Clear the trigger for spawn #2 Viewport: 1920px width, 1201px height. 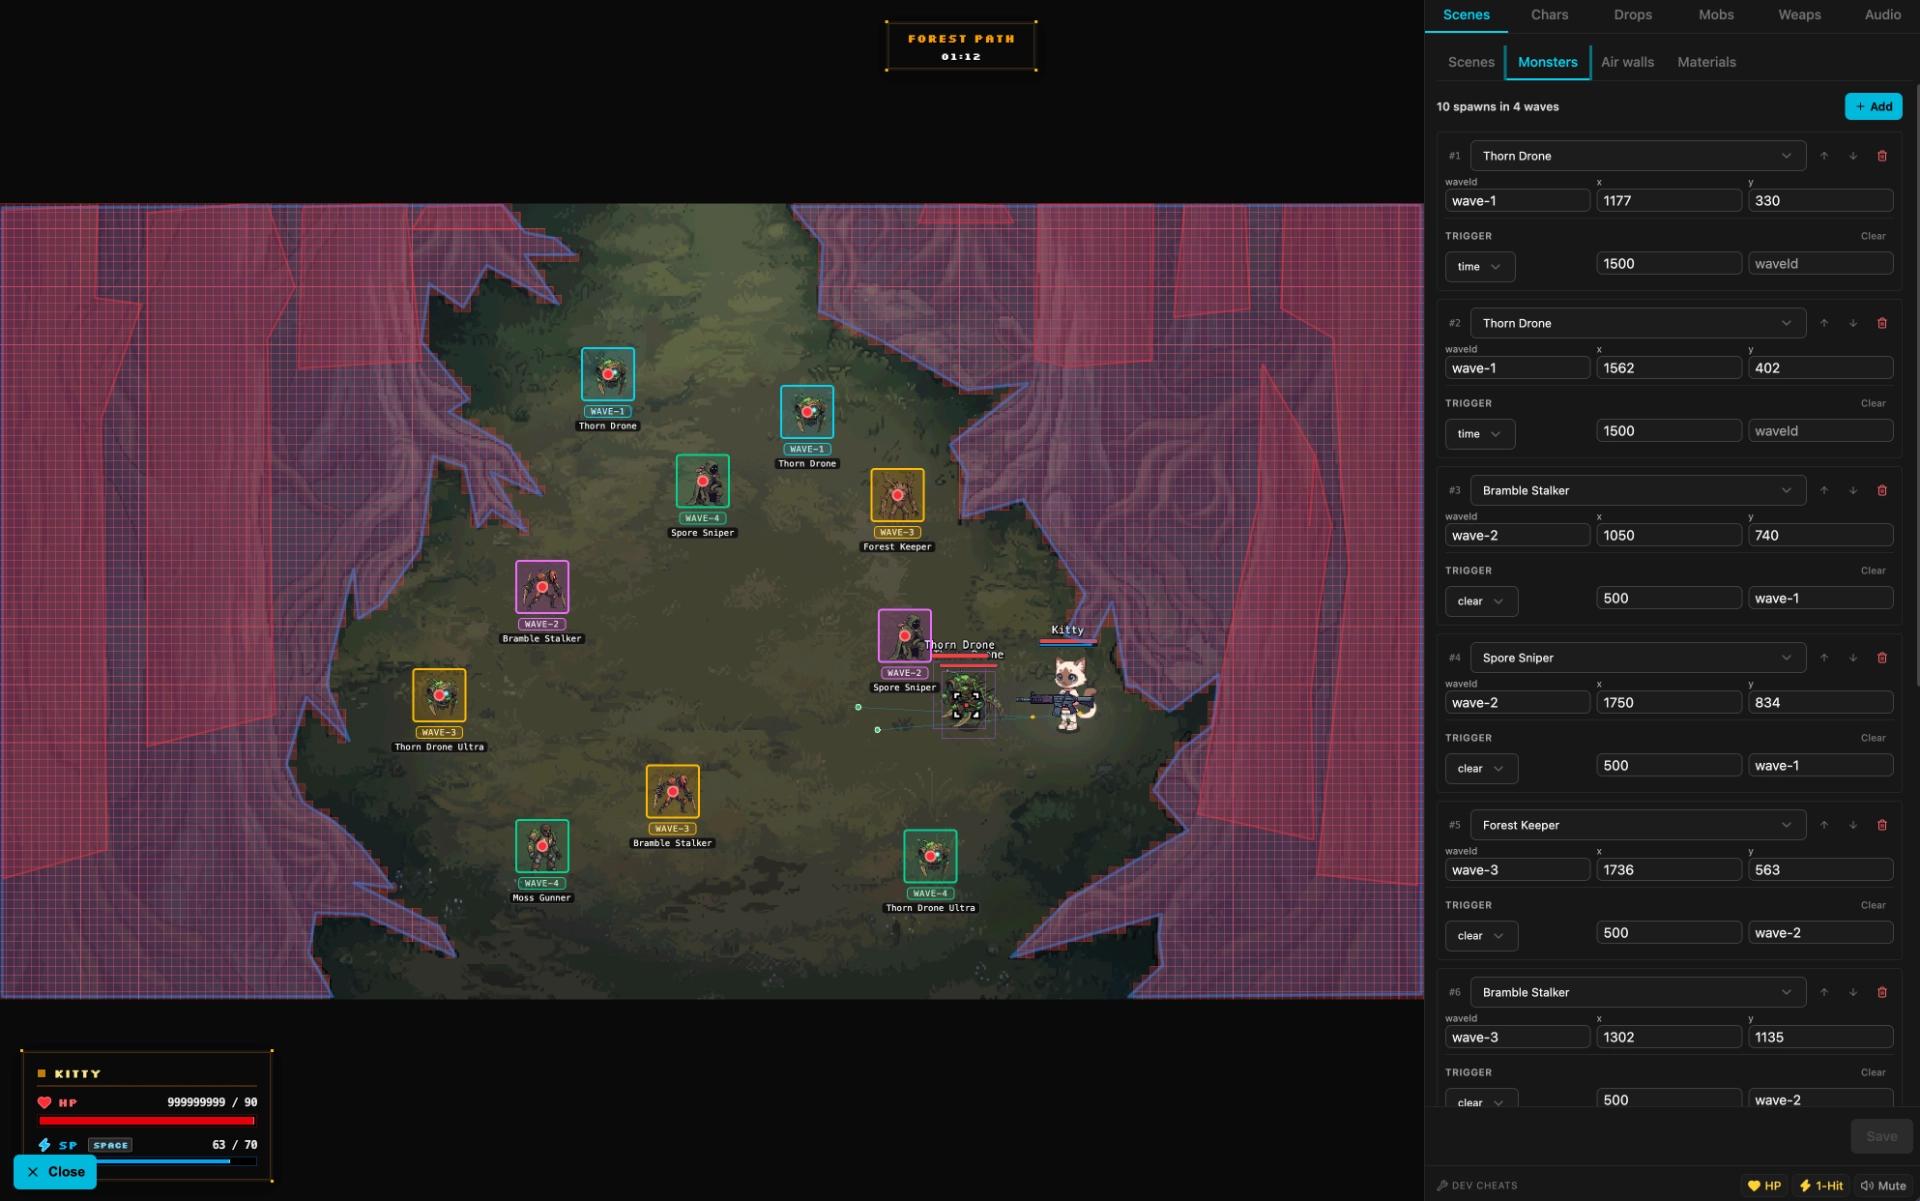coord(1873,403)
